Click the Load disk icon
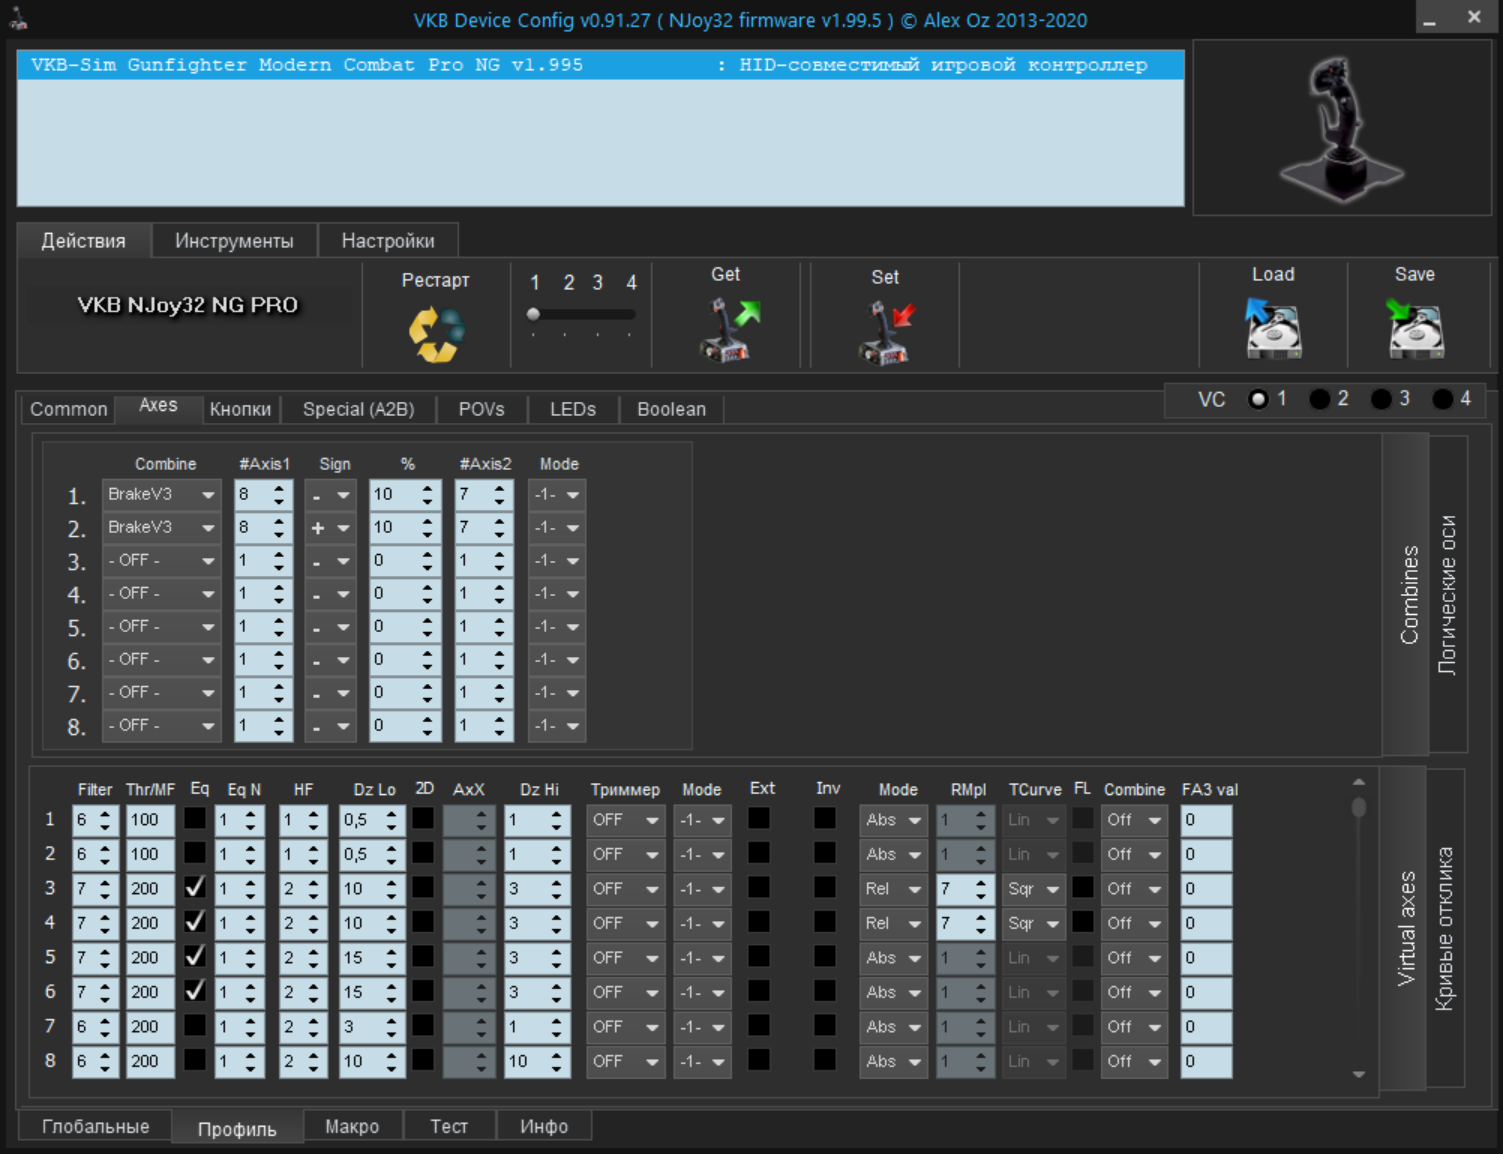This screenshot has width=1503, height=1154. coord(1272,328)
